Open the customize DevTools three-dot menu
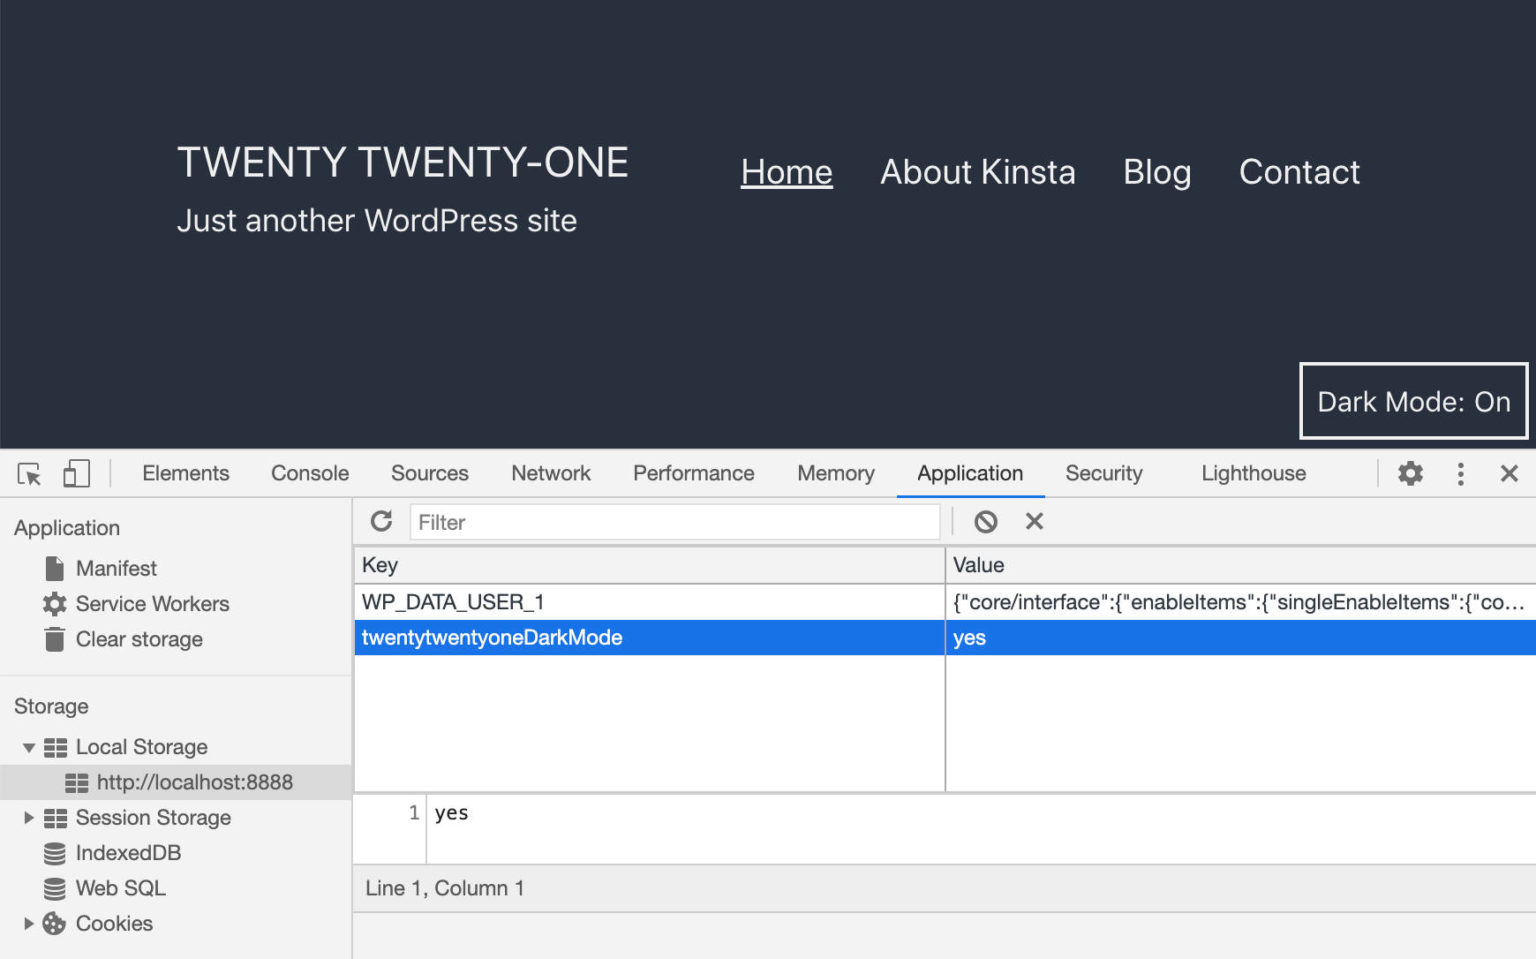 [x=1460, y=473]
